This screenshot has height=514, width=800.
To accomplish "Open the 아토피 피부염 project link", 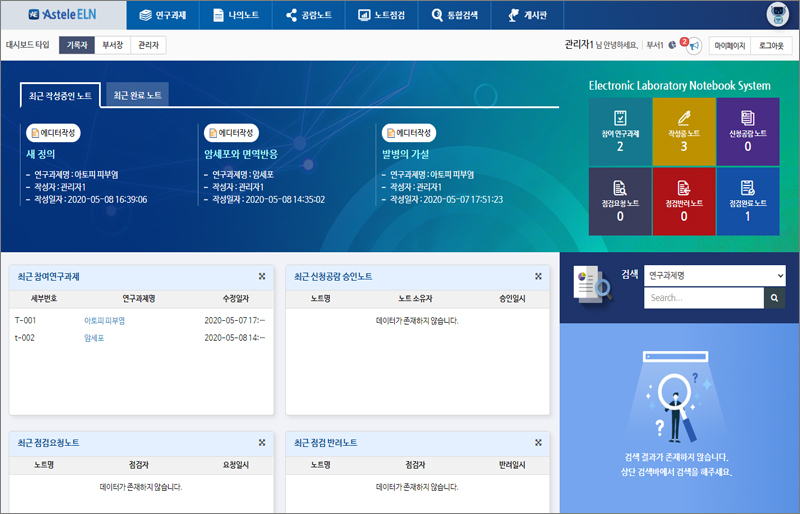I will point(104,320).
